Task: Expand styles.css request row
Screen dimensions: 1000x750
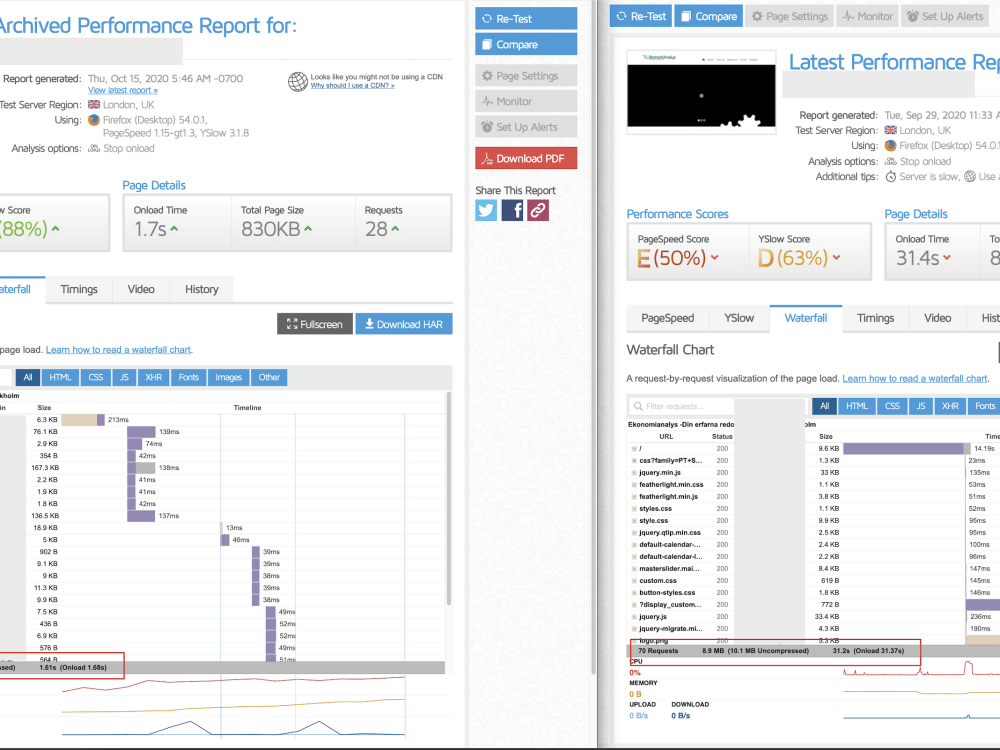Action: click(634, 509)
